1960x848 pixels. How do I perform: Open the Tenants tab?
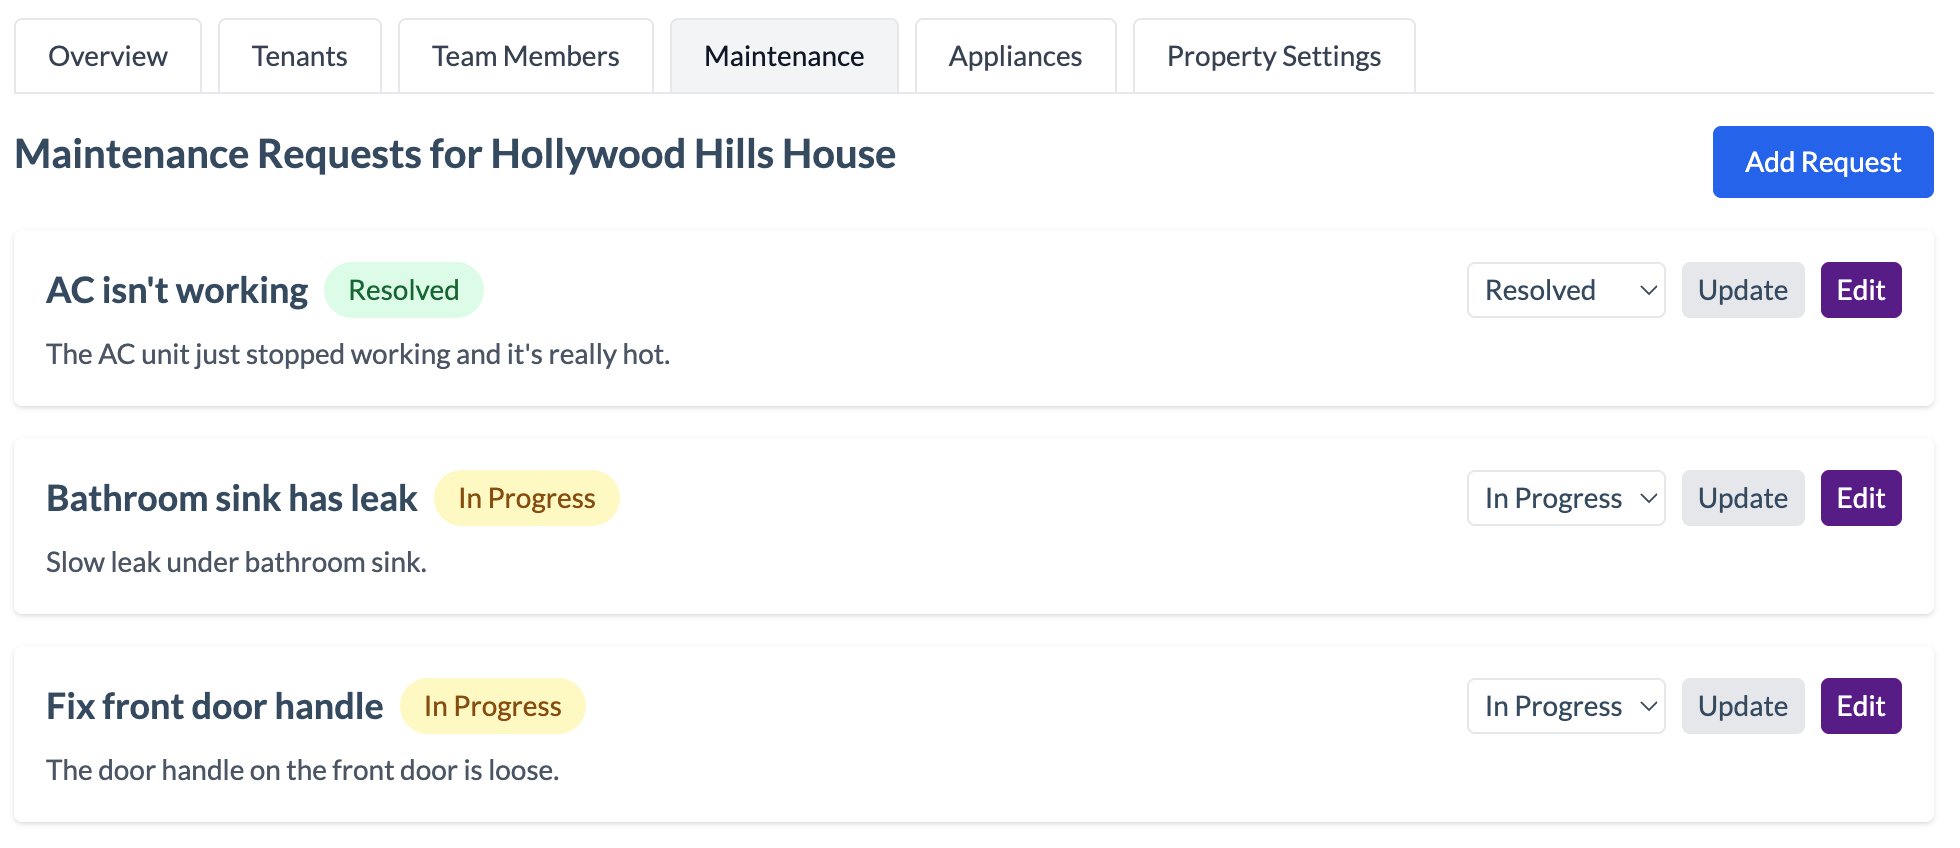coord(298,56)
